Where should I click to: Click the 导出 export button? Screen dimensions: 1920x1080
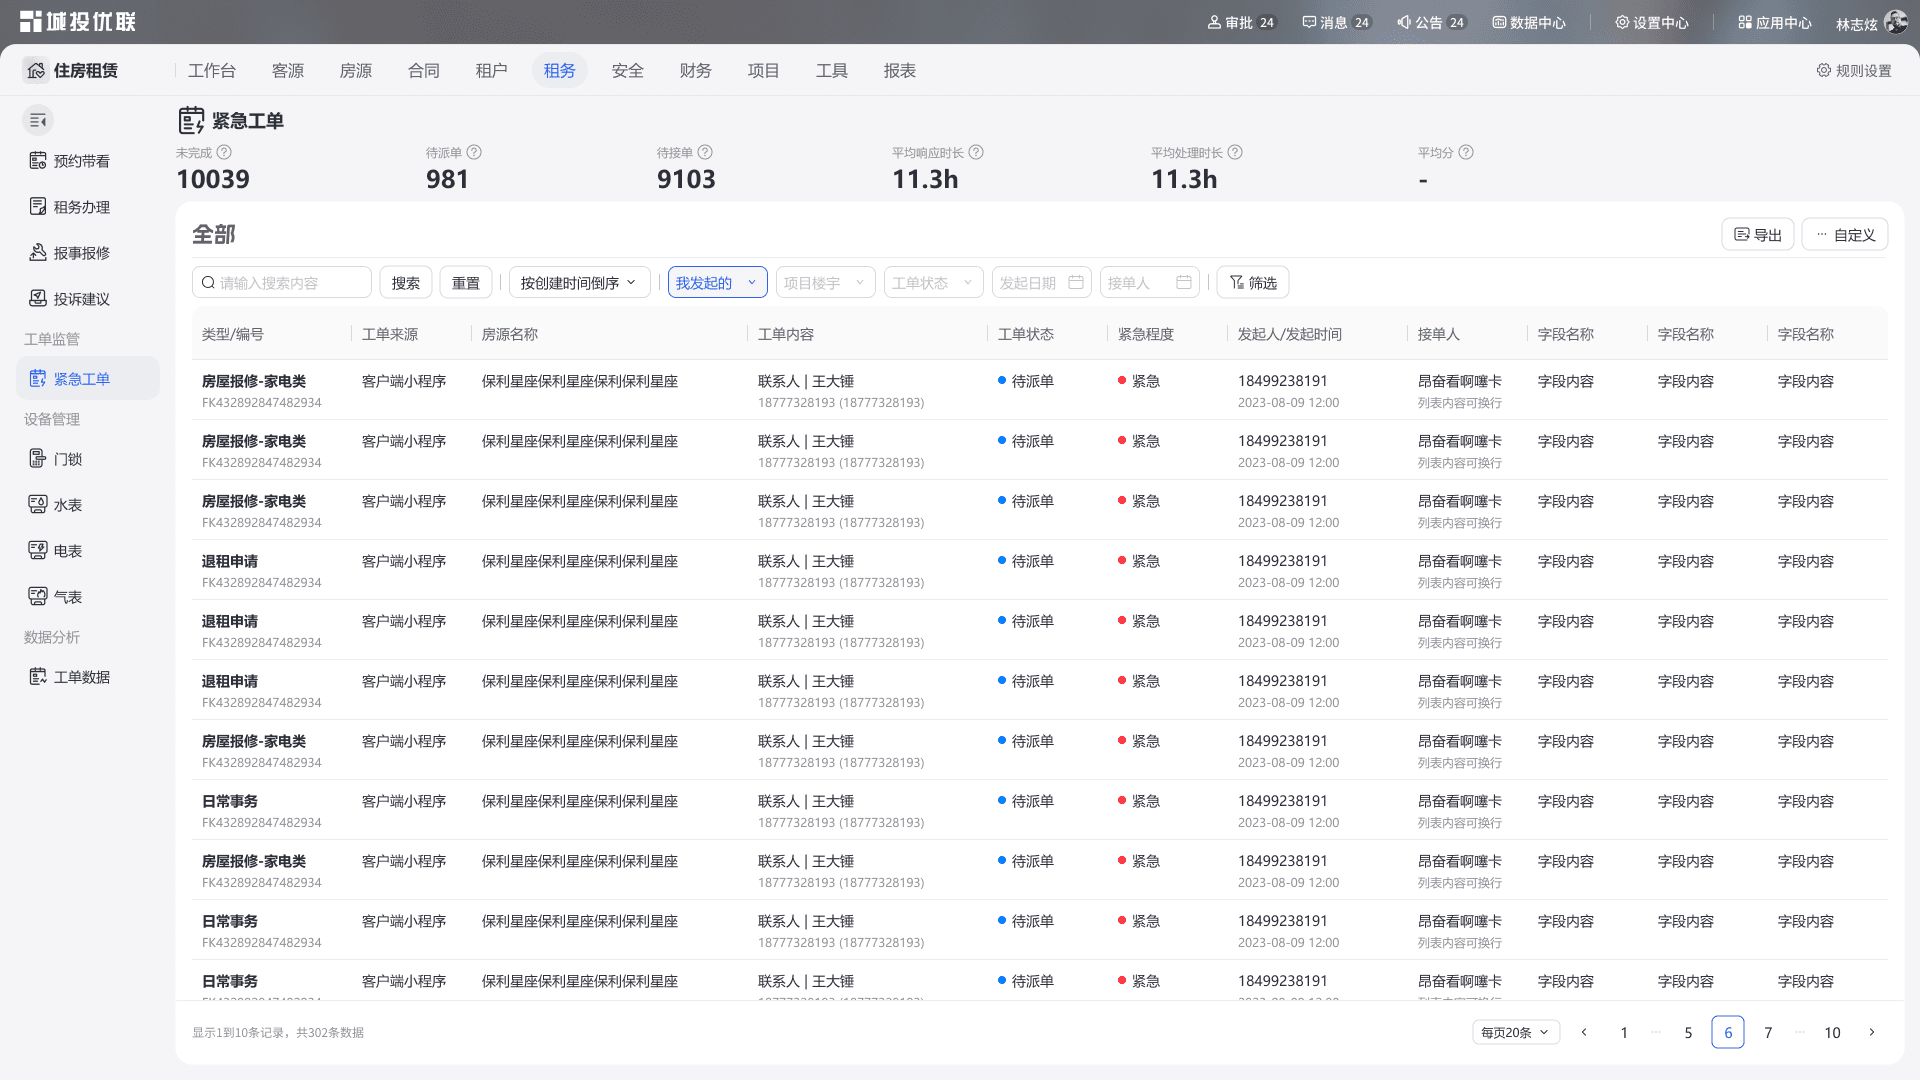tap(1758, 234)
